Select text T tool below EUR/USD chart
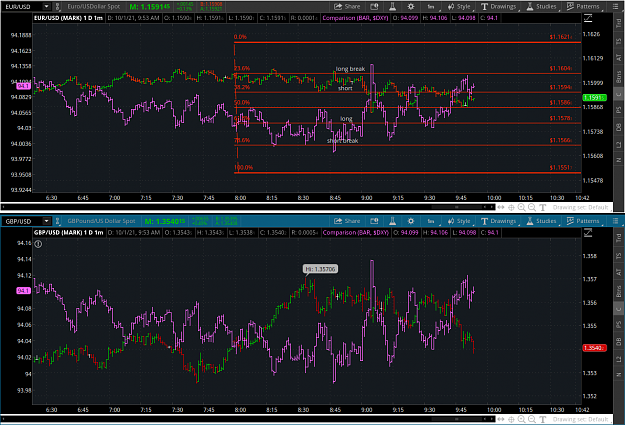Viewport: 625px width, 425px height. click(x=542, y=207)
